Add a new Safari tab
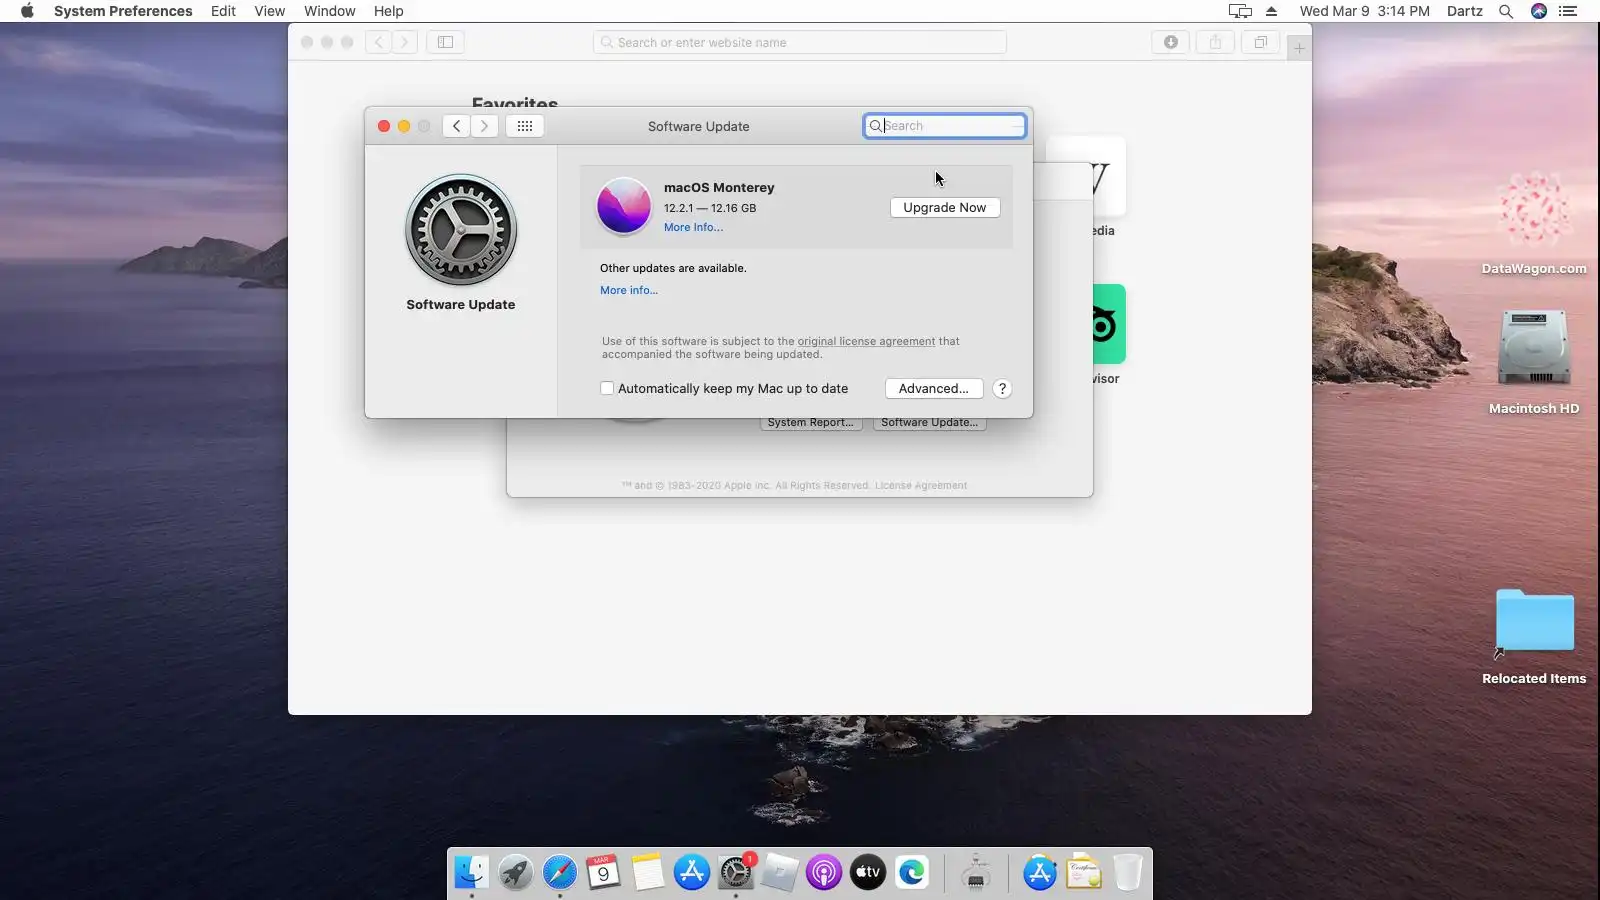Viewport: 1600px width, 900px height. click(x=1299, y=48)
